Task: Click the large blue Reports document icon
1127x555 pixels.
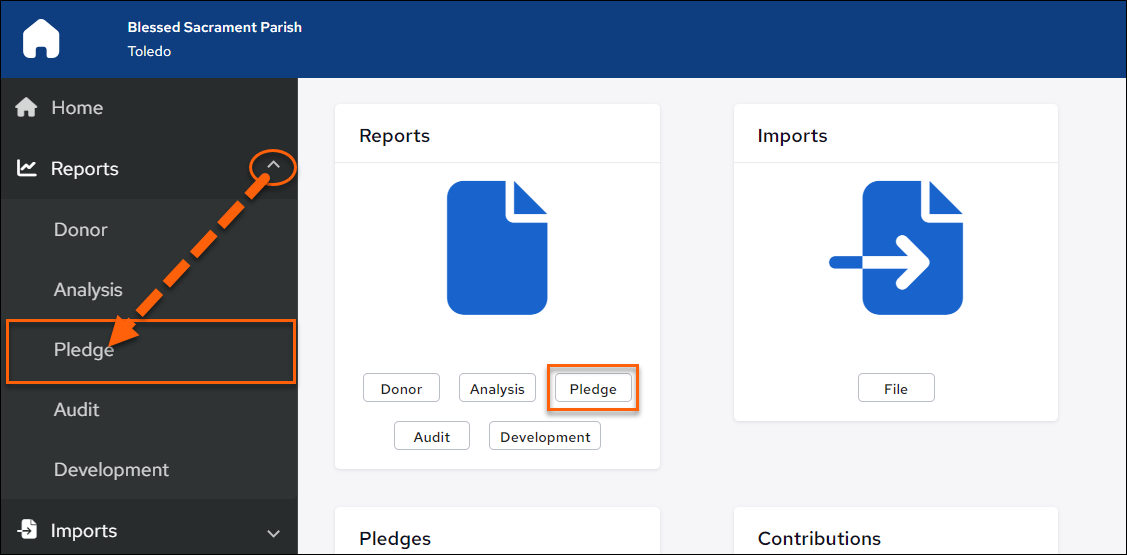Action: pyautogui.click(x=497, y=248)
